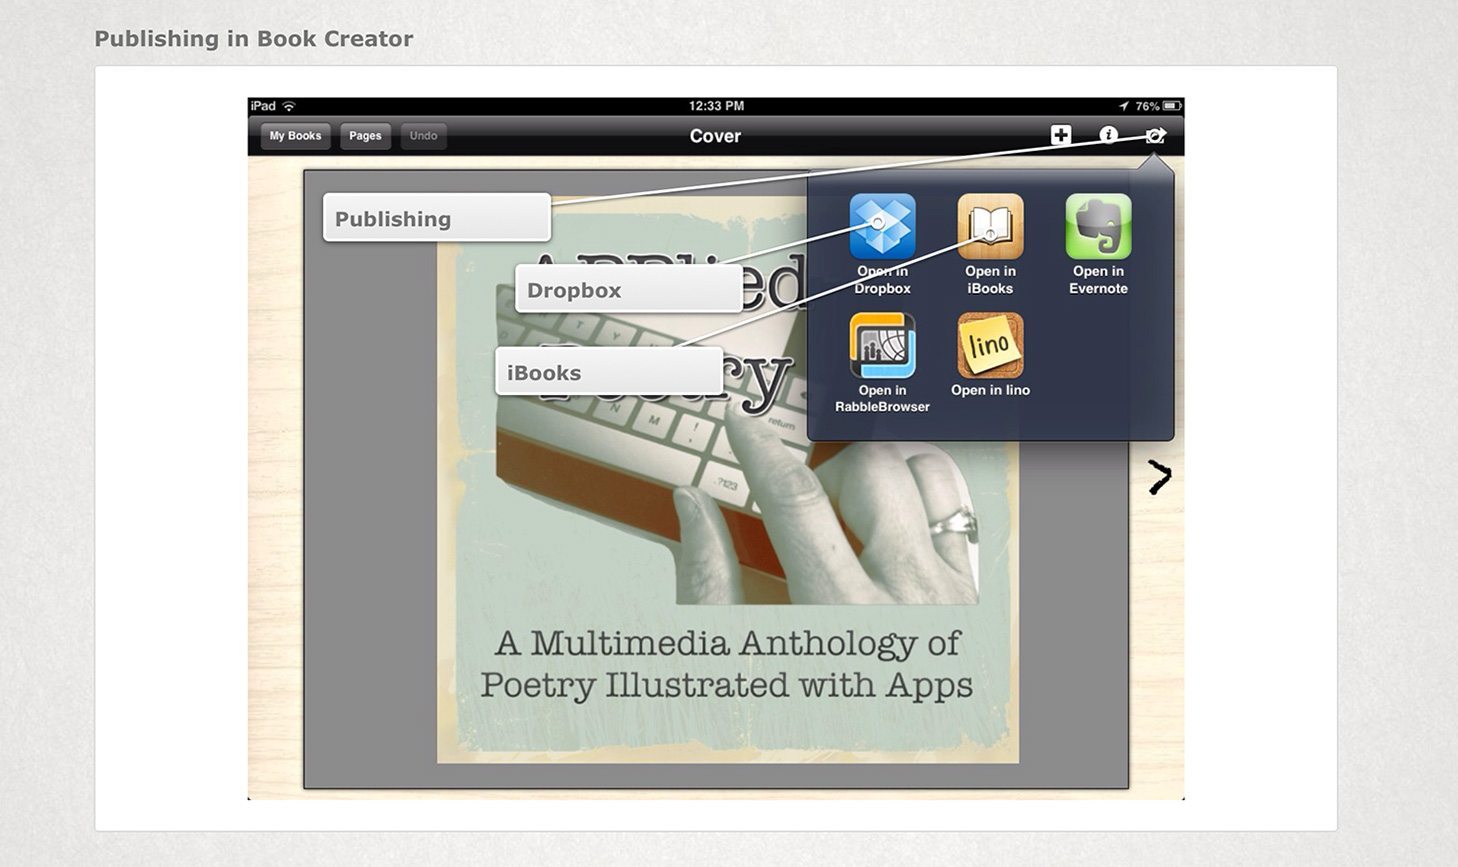Viewport: 1458px width, 867px height.
Task: Tap the Wi-Fi status icon
Action: 289,106
